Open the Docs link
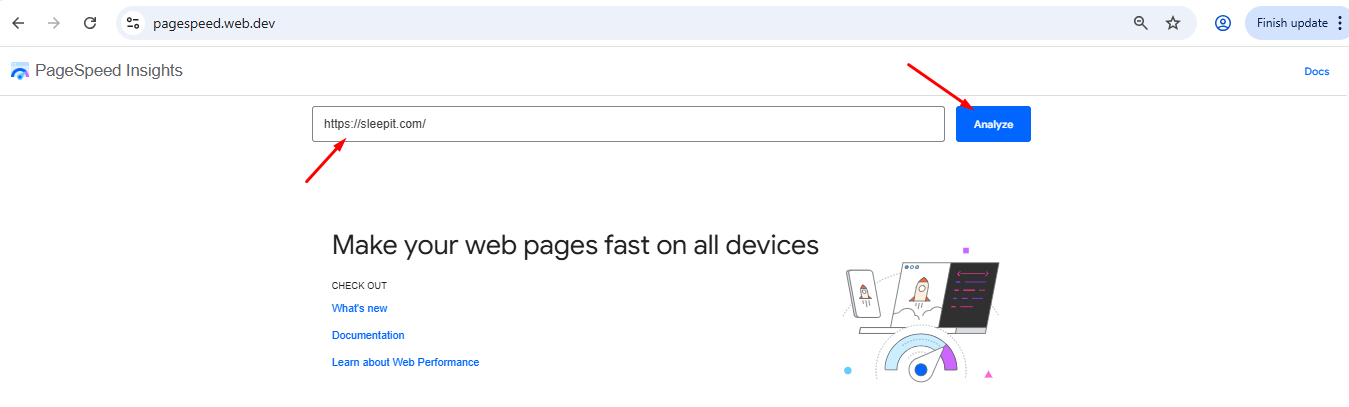The image size is (1349, 407). tap(1316, 72)
